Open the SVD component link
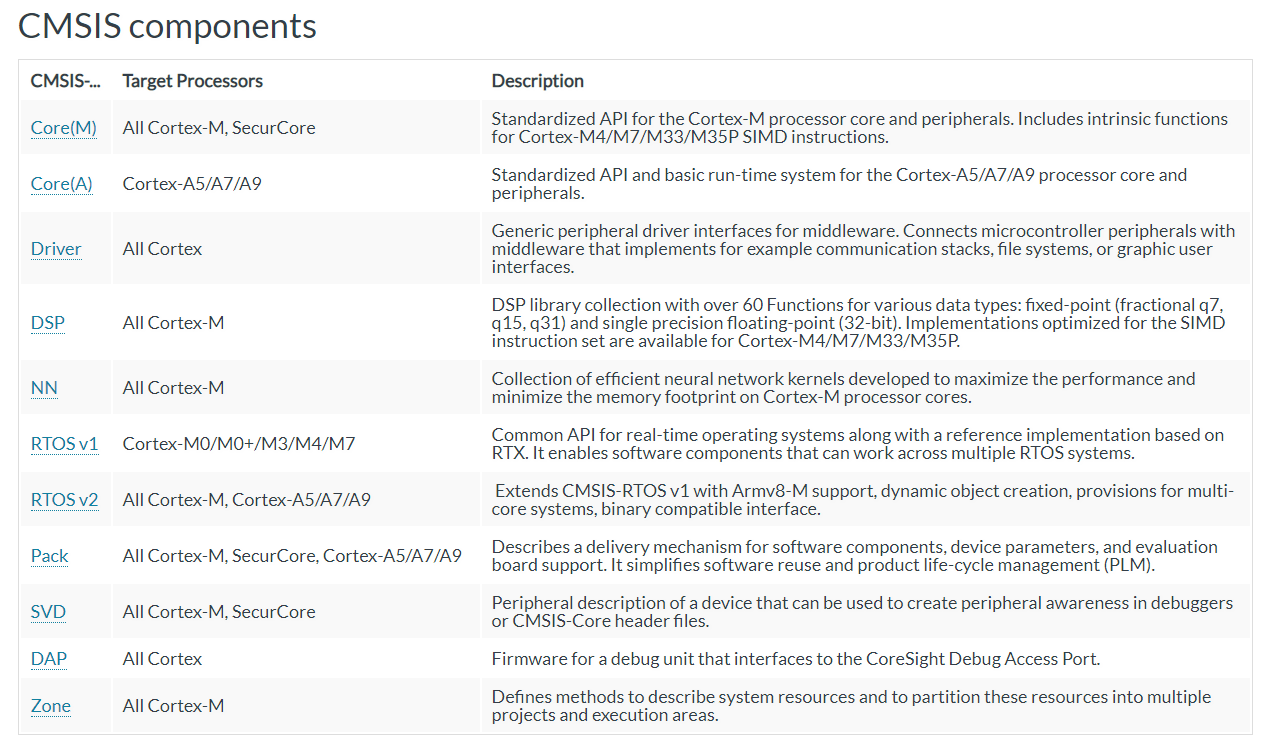The width and height of the screenshot is (1270, 749). coord(47,611)
